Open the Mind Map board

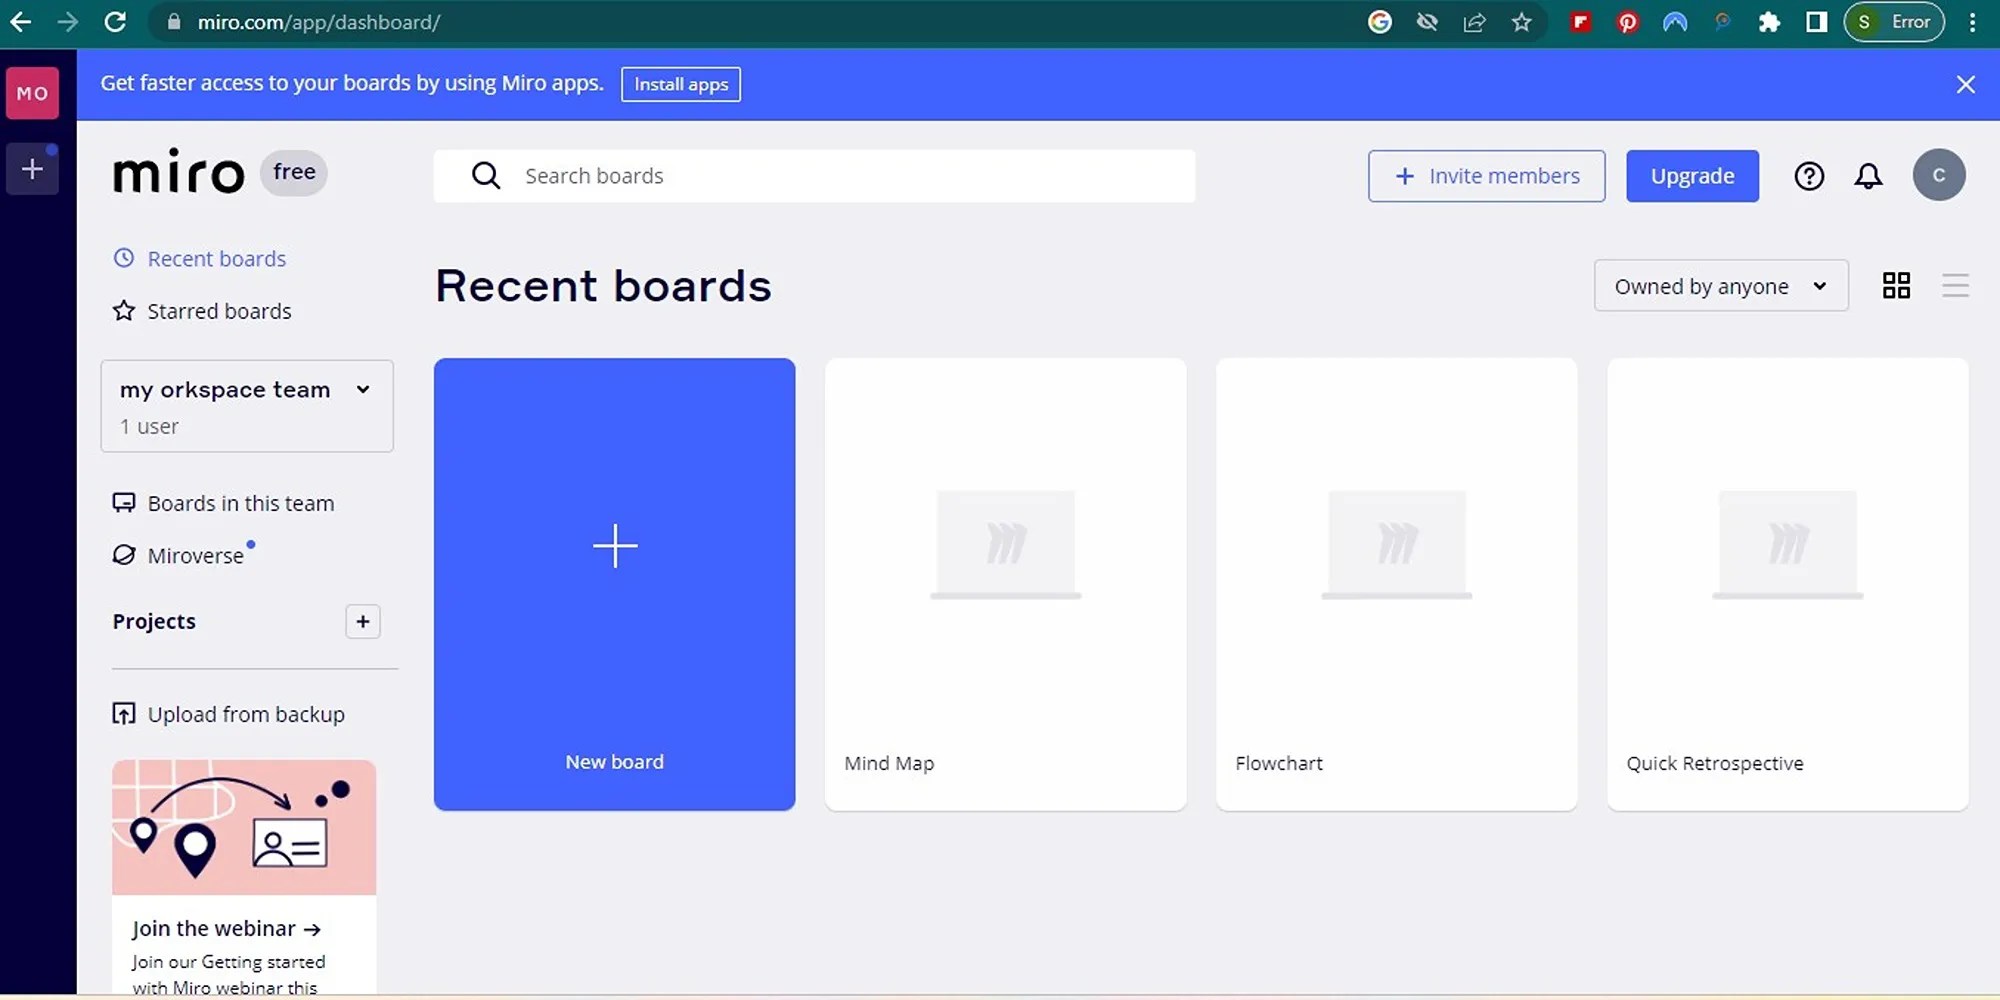1006,584
